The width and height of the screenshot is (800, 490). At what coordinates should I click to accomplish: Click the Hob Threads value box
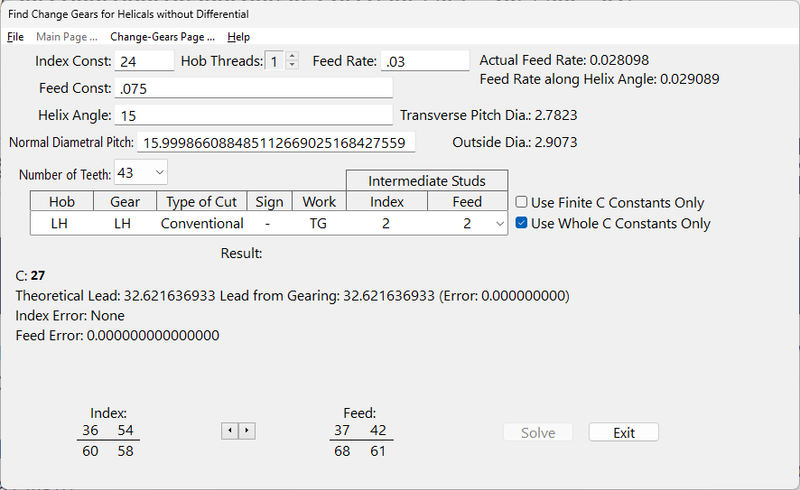click(x=274, y=62)
